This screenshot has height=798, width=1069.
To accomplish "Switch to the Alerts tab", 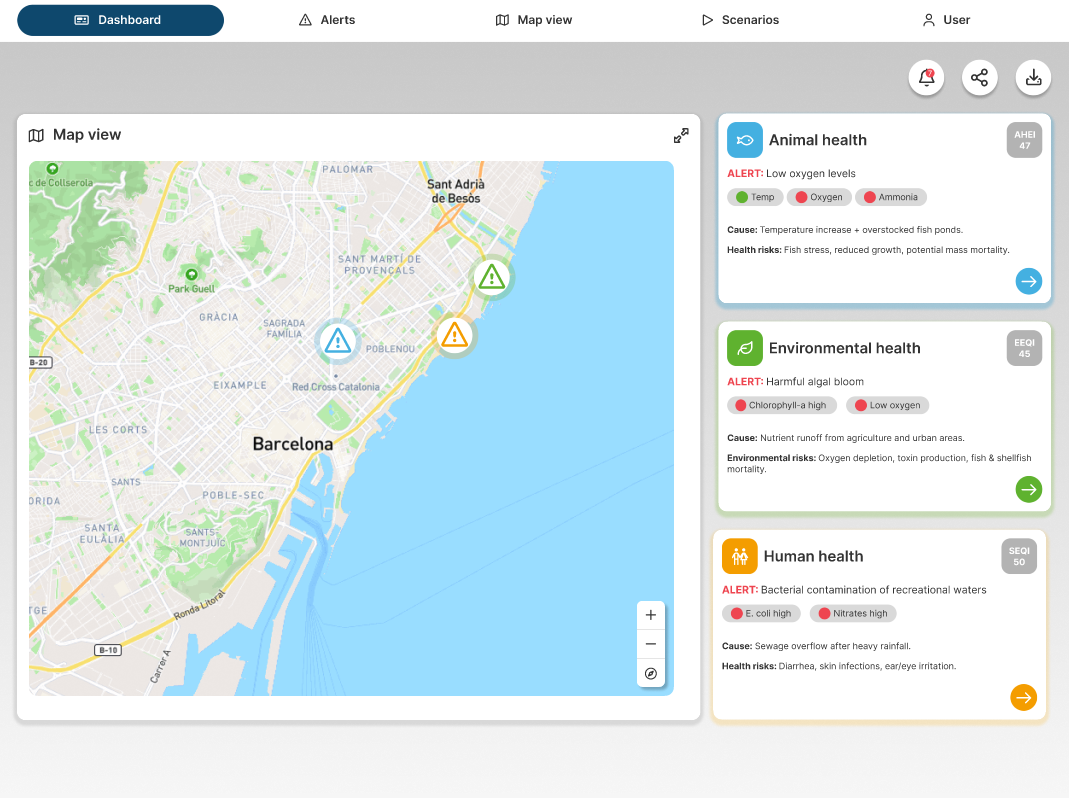I will coord(327,20).
